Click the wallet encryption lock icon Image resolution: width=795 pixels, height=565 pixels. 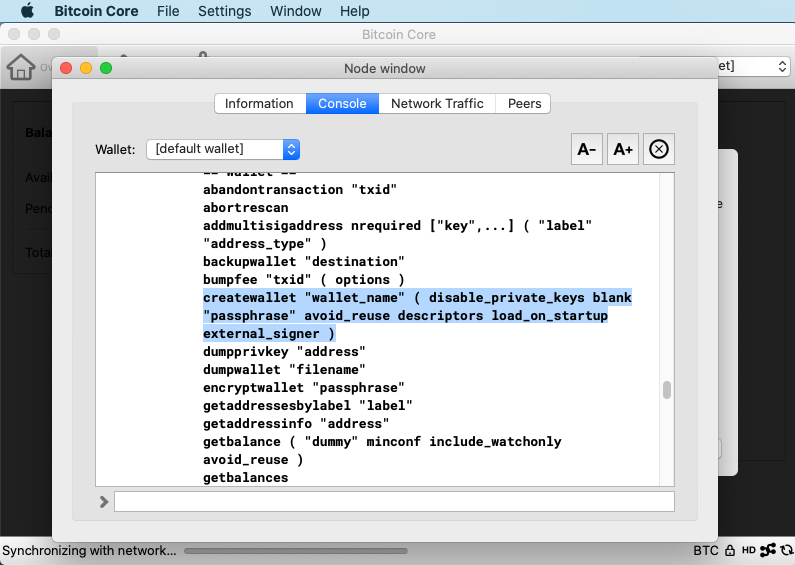[x=730, y=550]
